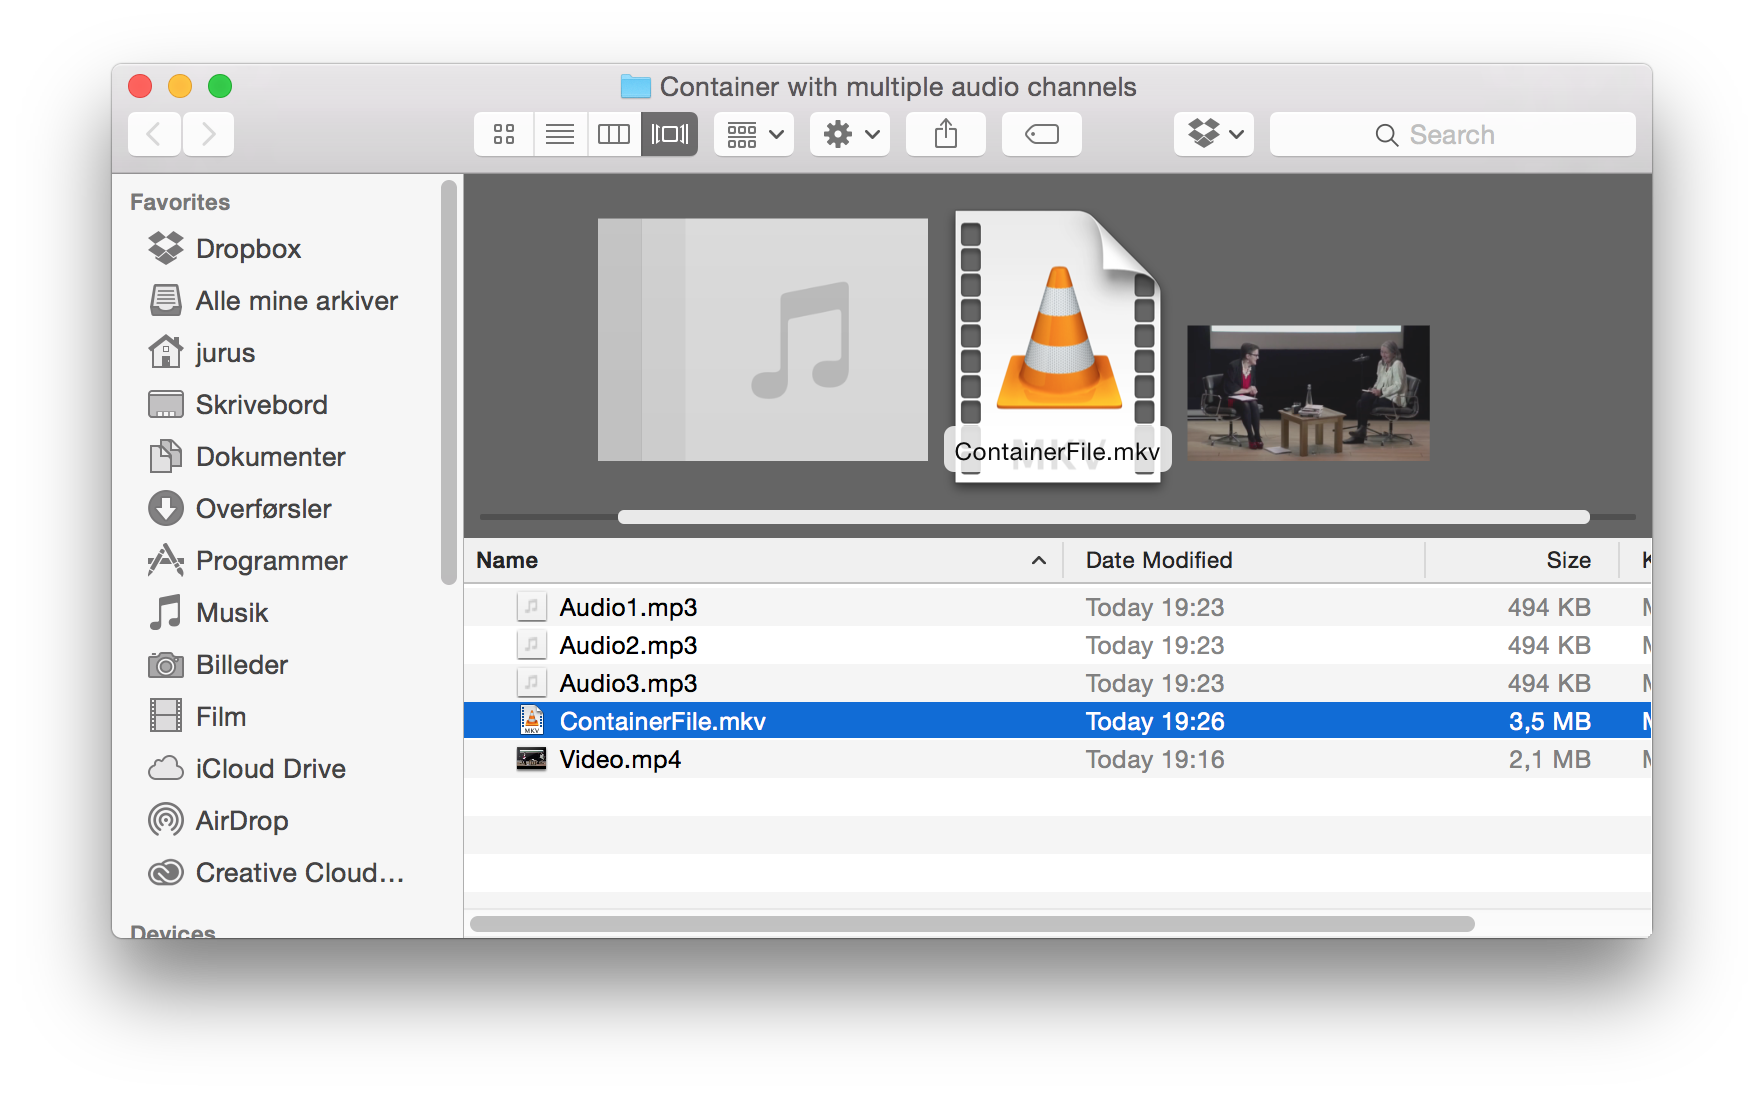Switch to icon view
The image size is (1764, 1098).
(x=504, y=134)
